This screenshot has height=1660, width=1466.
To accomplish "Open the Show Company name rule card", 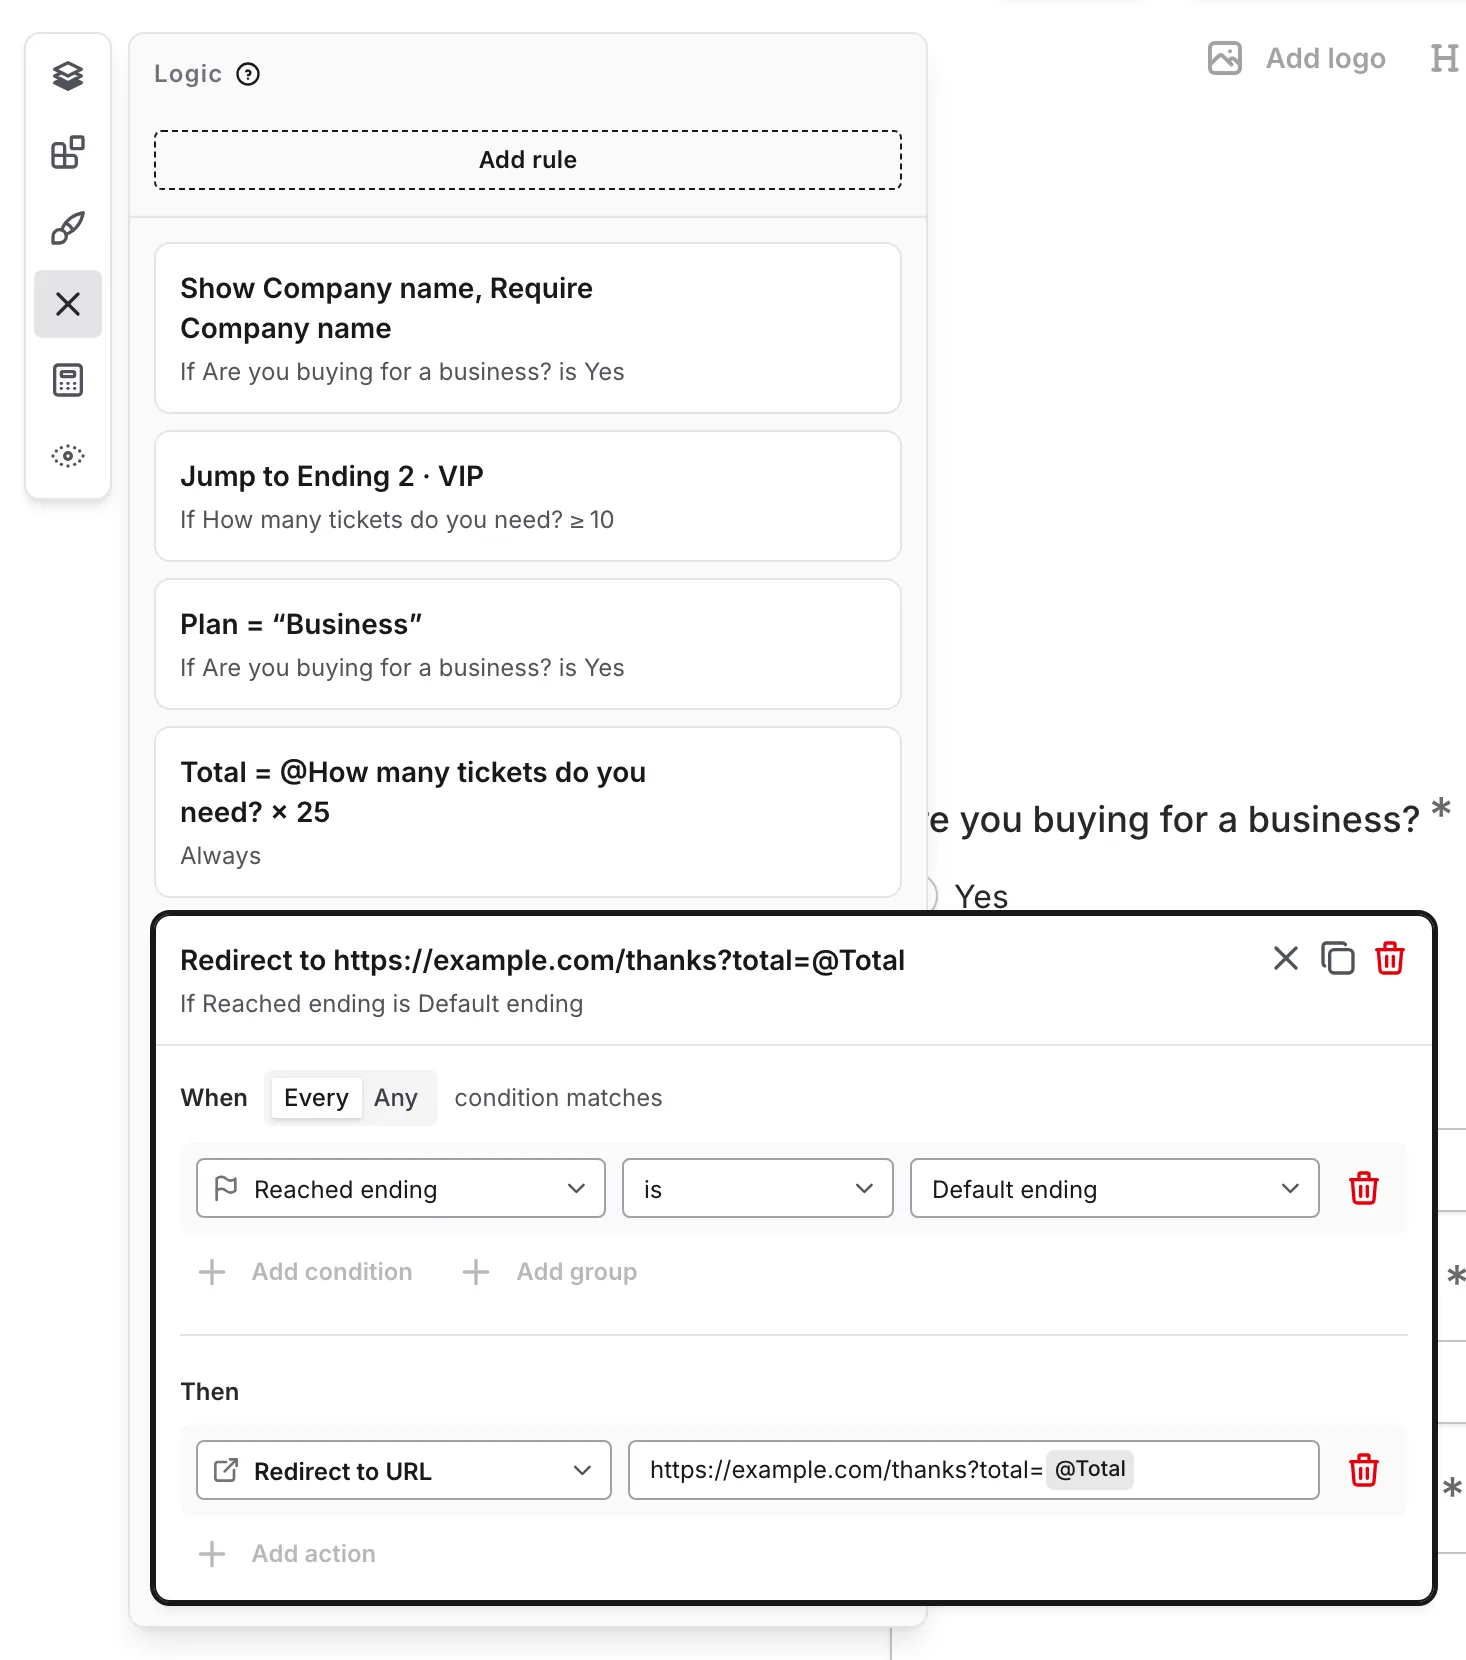I will (x=528, y=328).
